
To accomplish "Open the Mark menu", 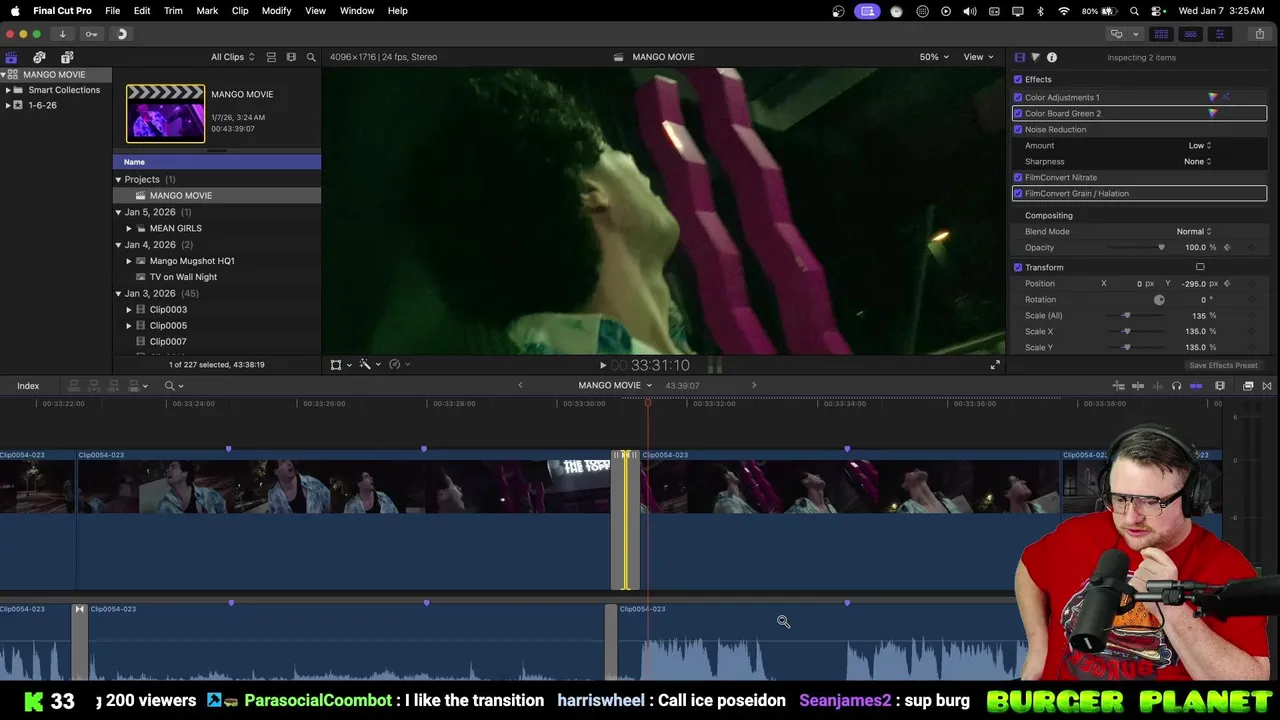I will click(x=207, y=11).
